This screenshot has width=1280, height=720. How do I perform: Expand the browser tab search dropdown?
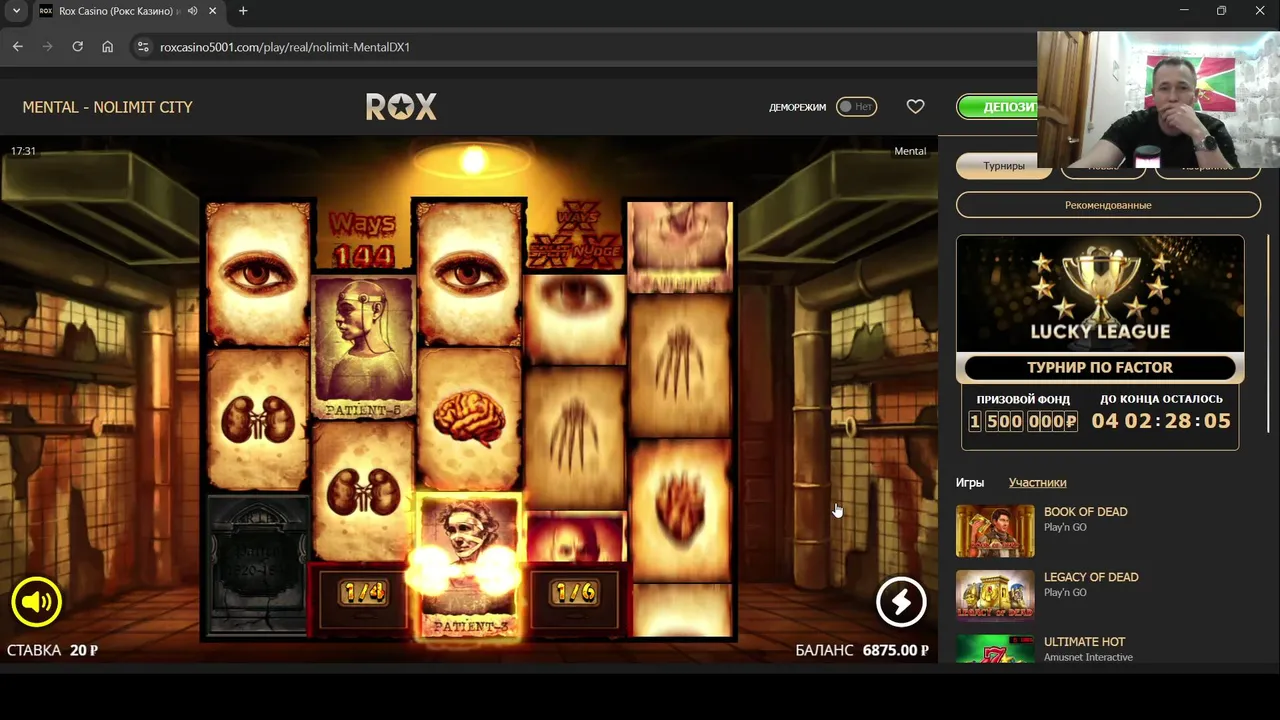pyautogui.click(x=16, y=11)
